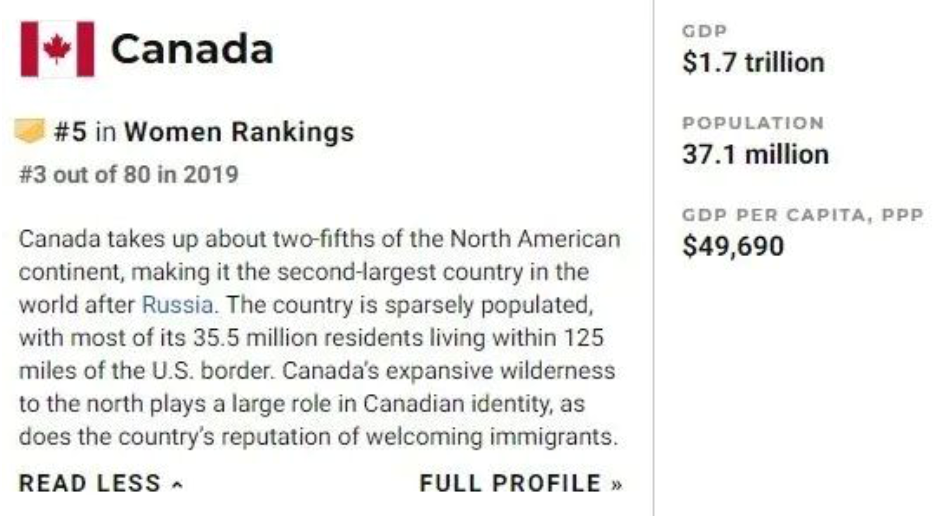Click the vertical divider beside stats panel
The image size is (946, 516).
click(x=653, y=258)
